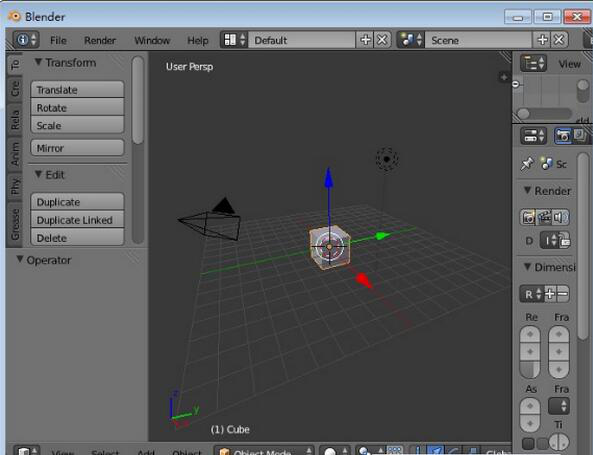Open the viewport properties region plus icon

tap(504, 77)
